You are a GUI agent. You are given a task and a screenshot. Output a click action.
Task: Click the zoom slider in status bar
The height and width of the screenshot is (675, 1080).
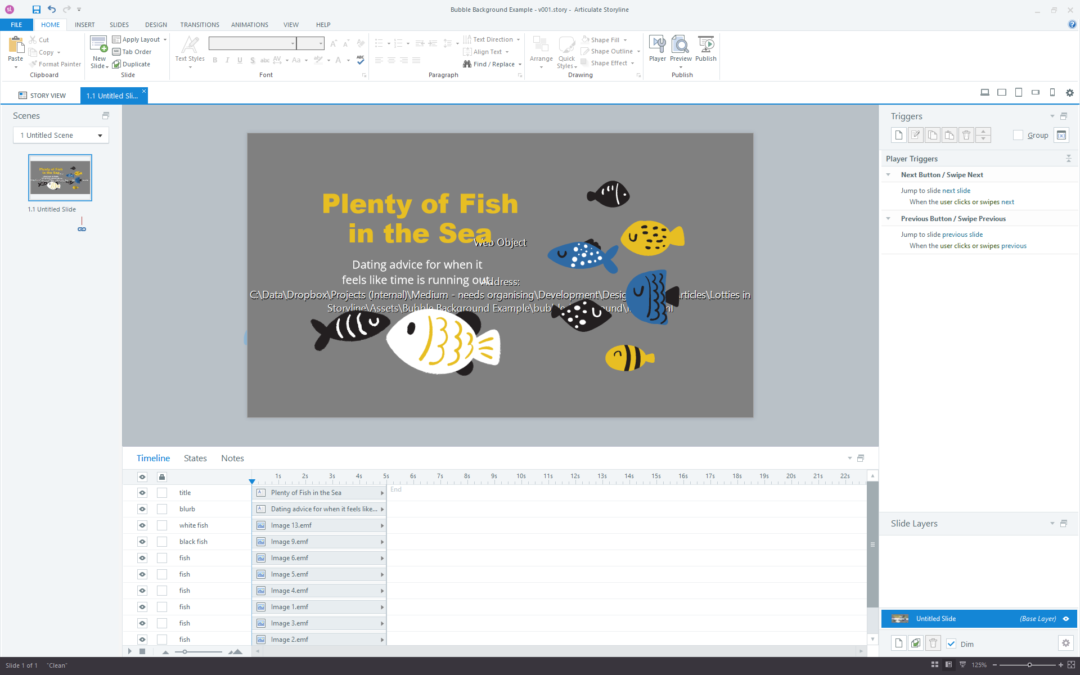(1029, 665)
